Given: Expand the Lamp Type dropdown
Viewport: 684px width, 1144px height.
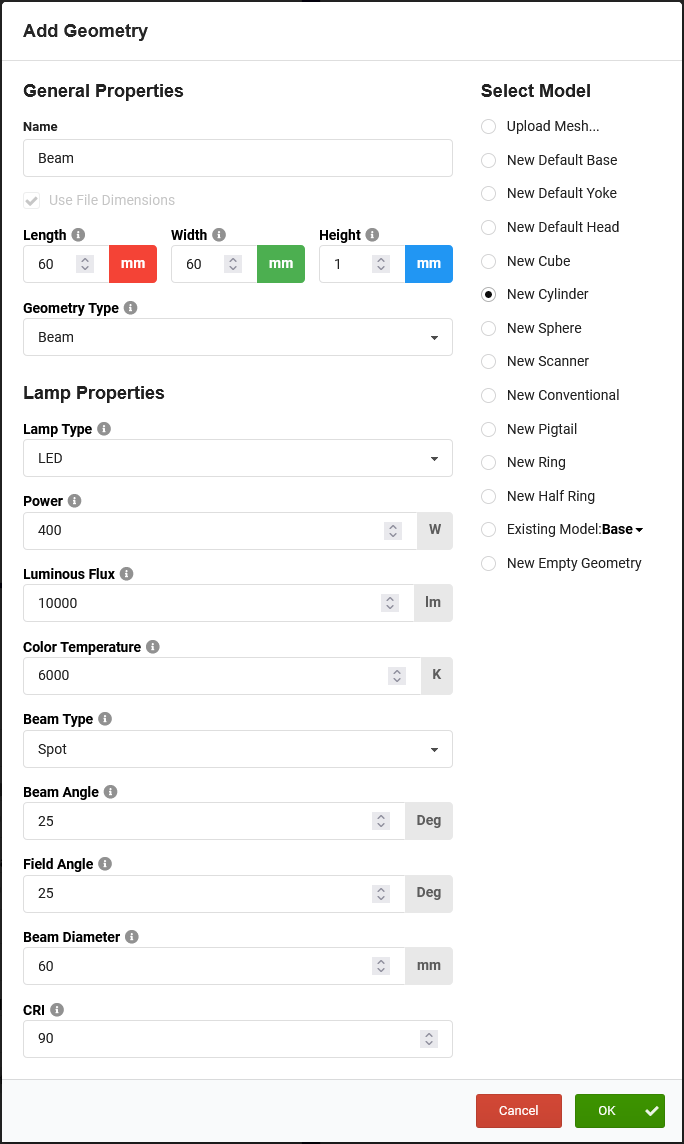Looking at the screenshot, I should [237, 458].
